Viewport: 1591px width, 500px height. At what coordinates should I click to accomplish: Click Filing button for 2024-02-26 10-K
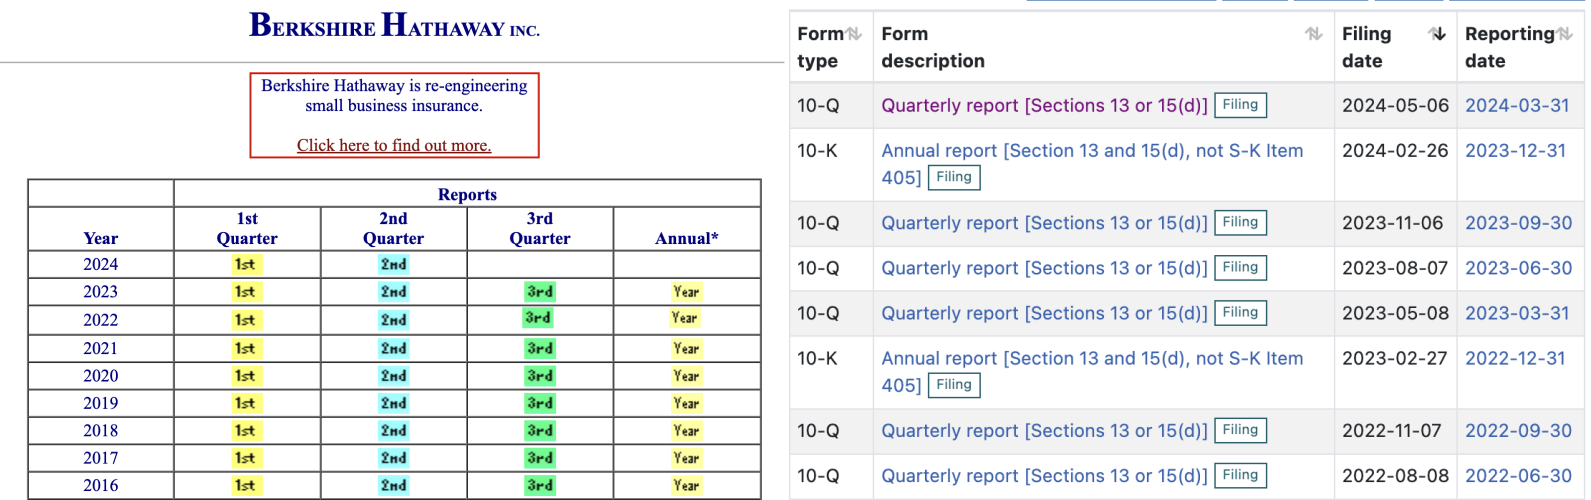point(954,177)
